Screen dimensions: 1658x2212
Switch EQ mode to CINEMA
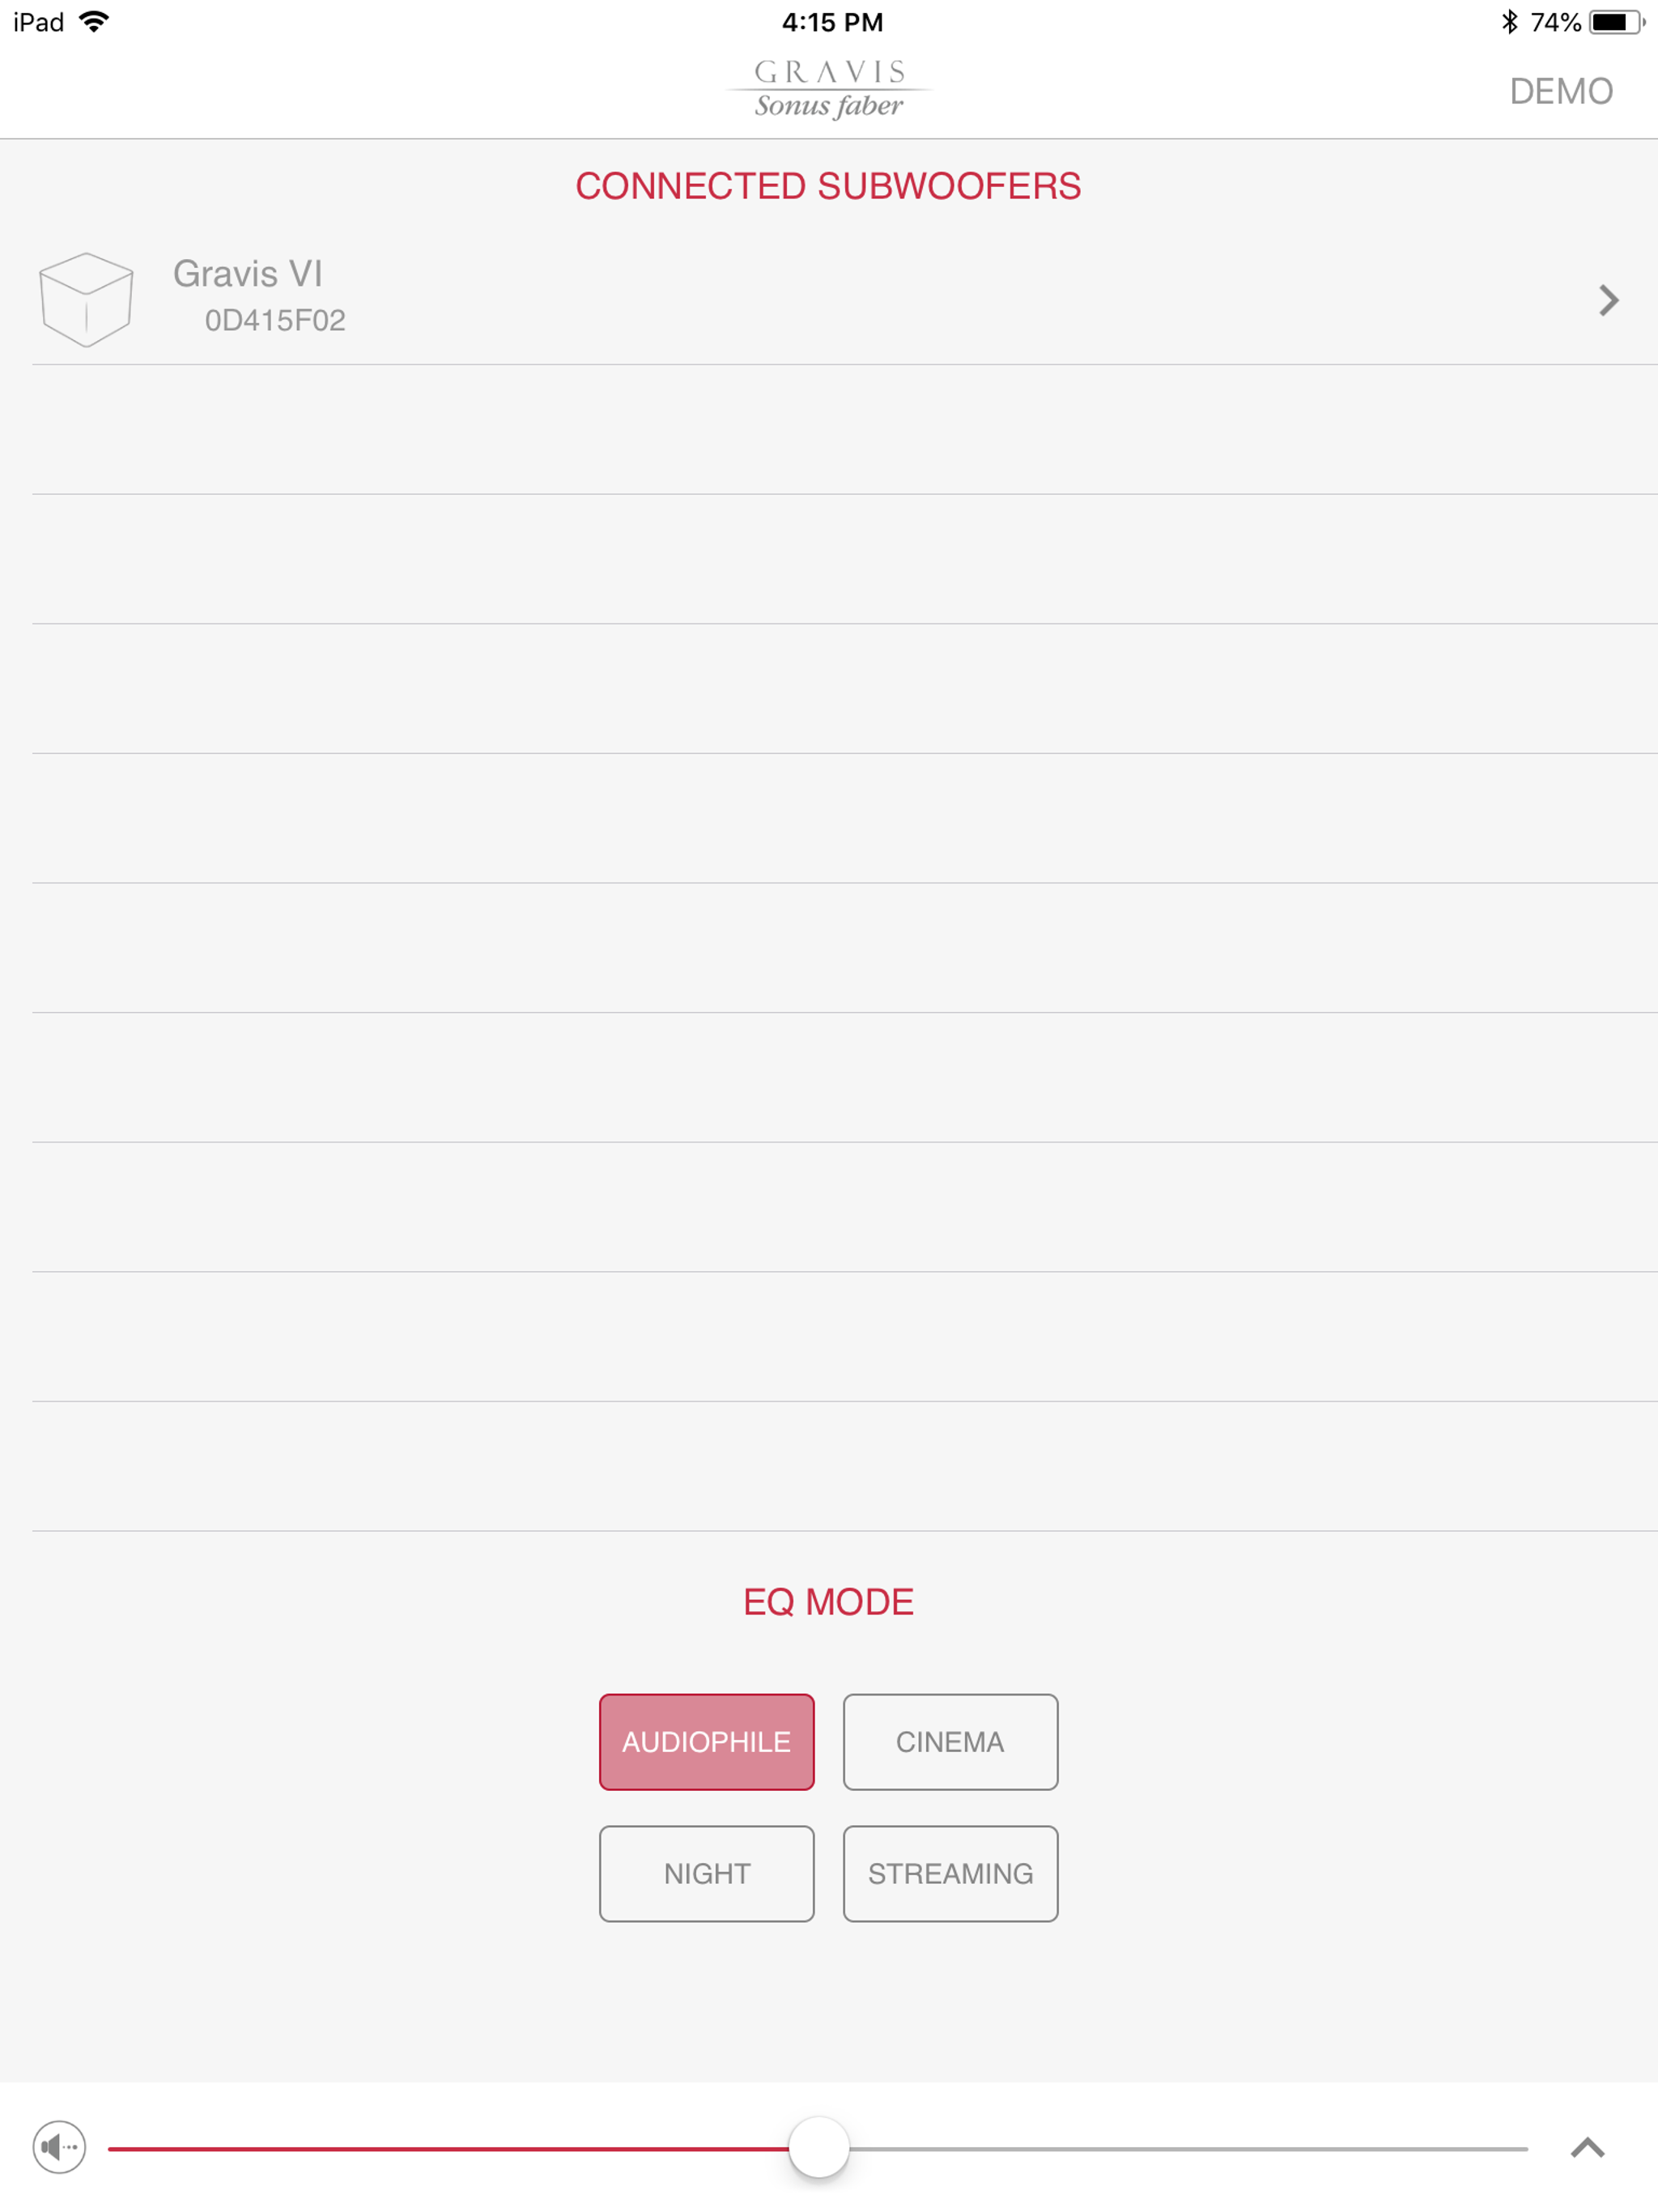pos(950,1742)
